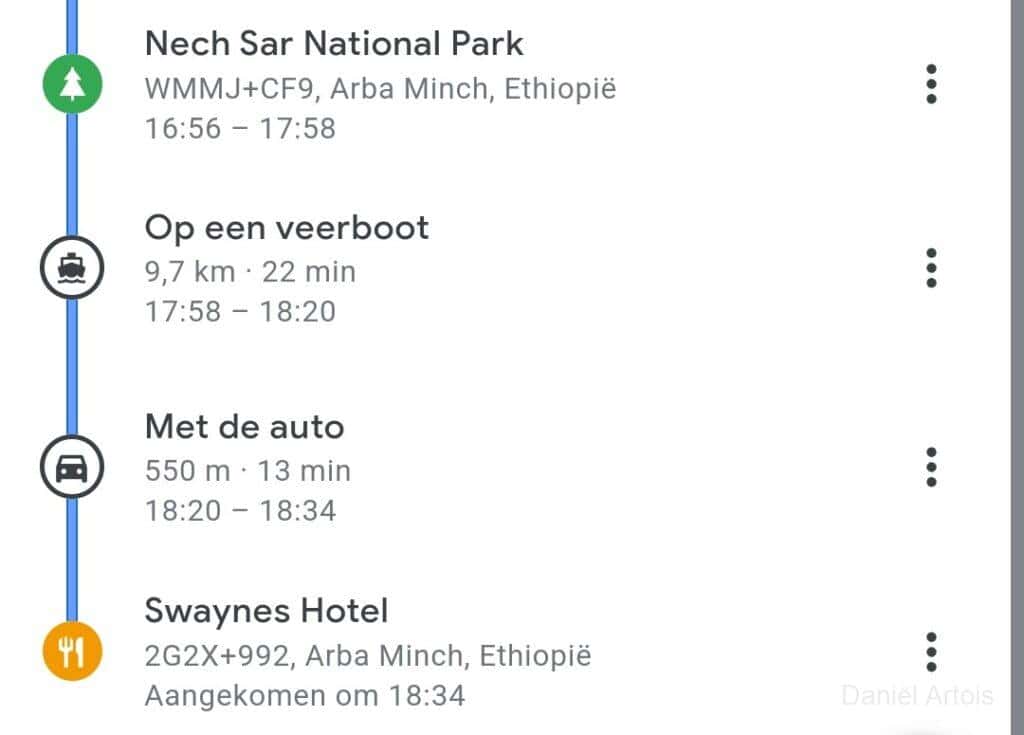Click "Aangekomen om 18:34" arrival text

(305, 695)
